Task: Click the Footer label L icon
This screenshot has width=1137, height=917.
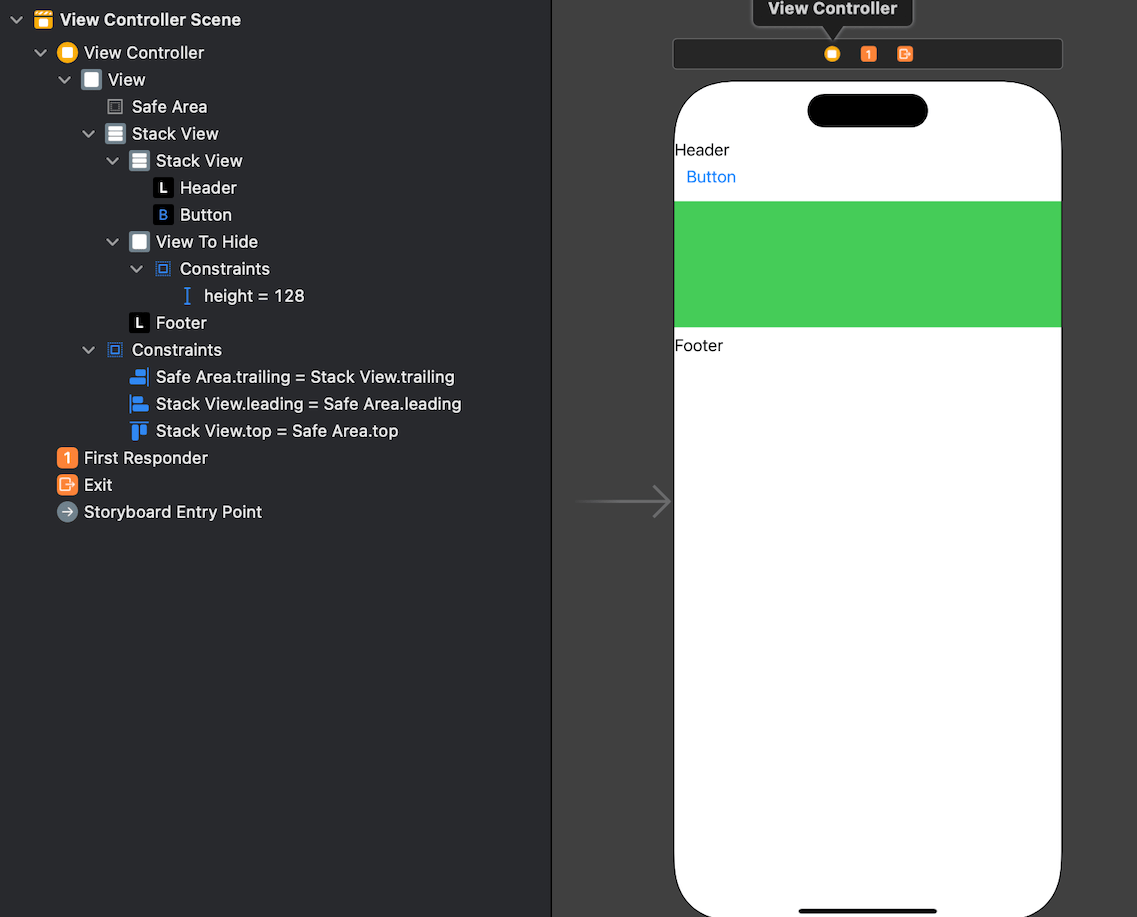Action: click(139, 323)
